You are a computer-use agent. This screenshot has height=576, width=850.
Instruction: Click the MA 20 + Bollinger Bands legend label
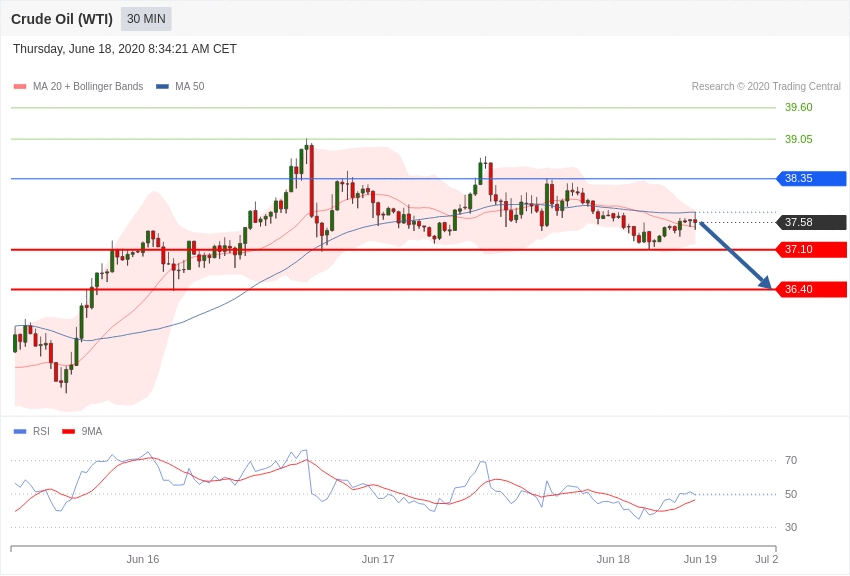coord(88,86)
